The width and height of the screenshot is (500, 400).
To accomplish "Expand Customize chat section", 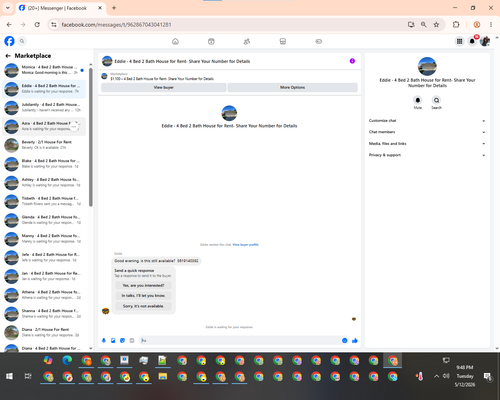I will click(x=427, y=121).
